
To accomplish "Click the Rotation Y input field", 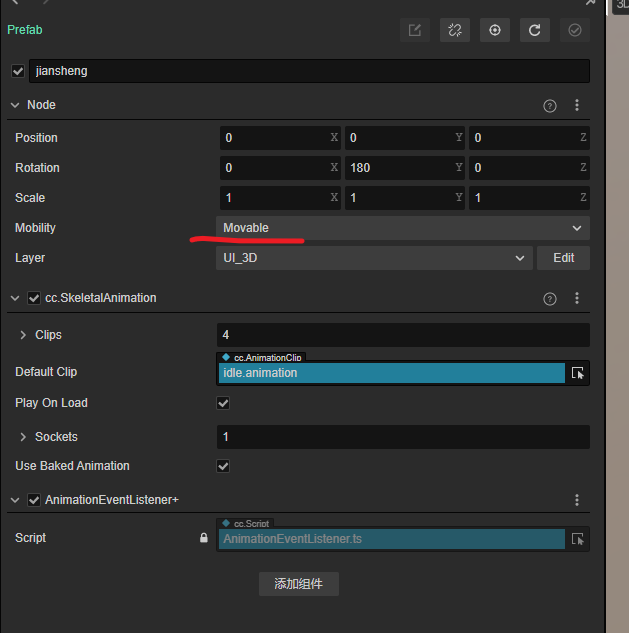I will point(400,168).
